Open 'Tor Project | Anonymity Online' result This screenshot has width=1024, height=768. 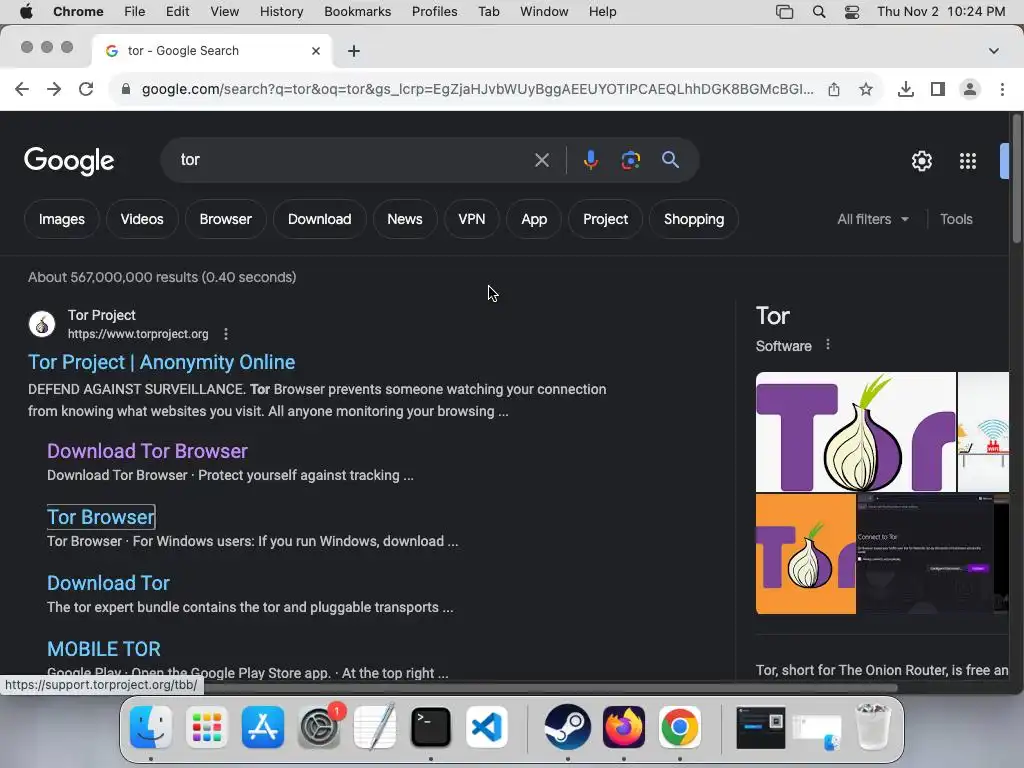coord(161,362)
